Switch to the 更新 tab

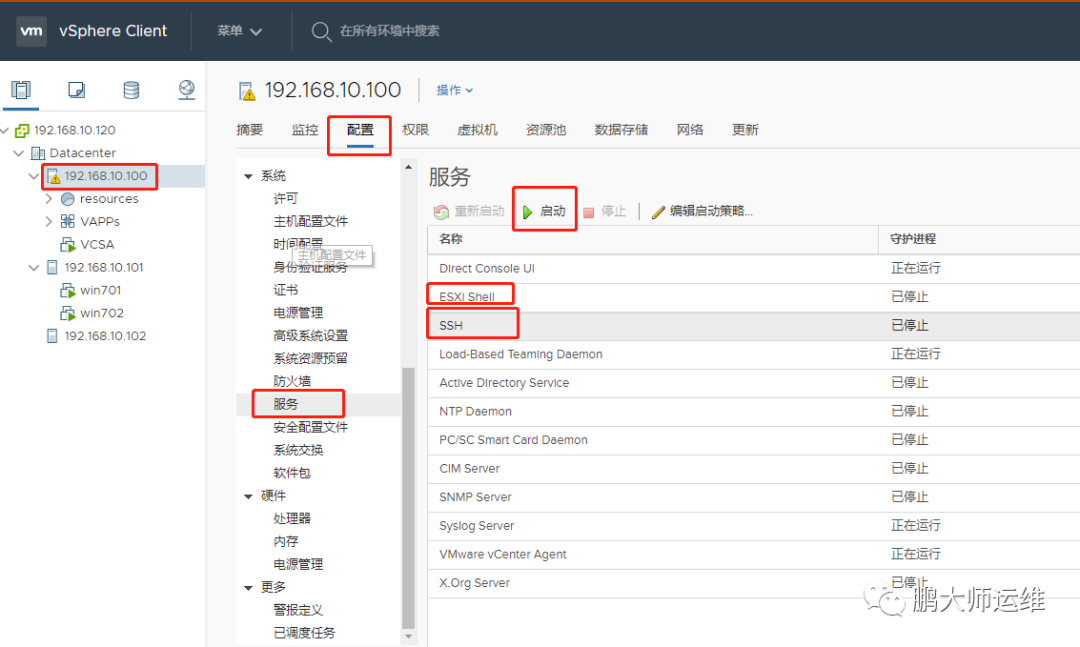(745, 130)
